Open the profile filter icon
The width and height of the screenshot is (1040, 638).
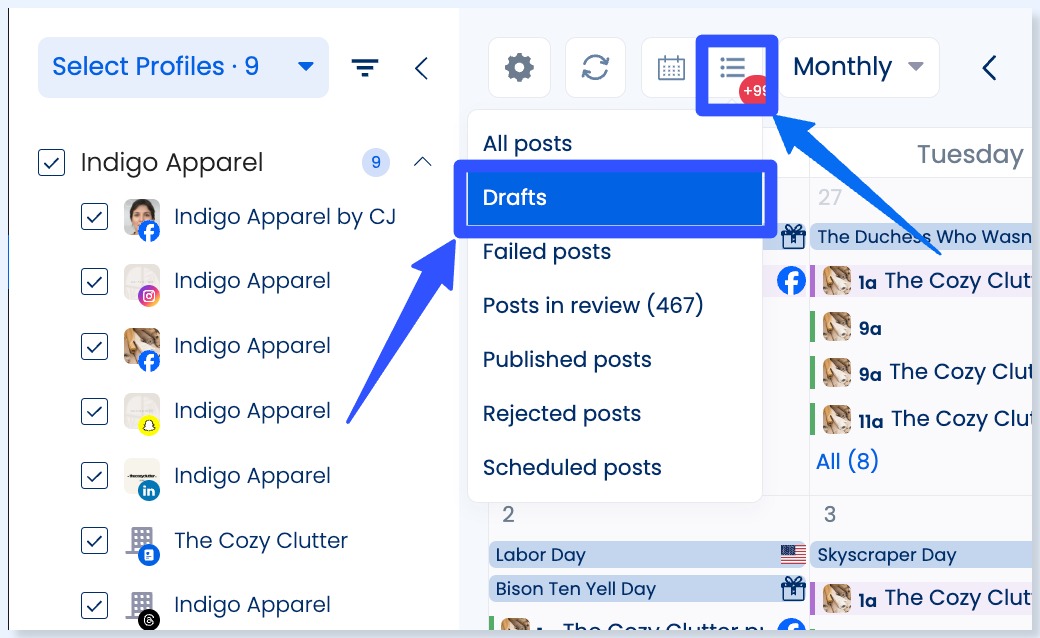pyautogui.click(x=365, y=67)
